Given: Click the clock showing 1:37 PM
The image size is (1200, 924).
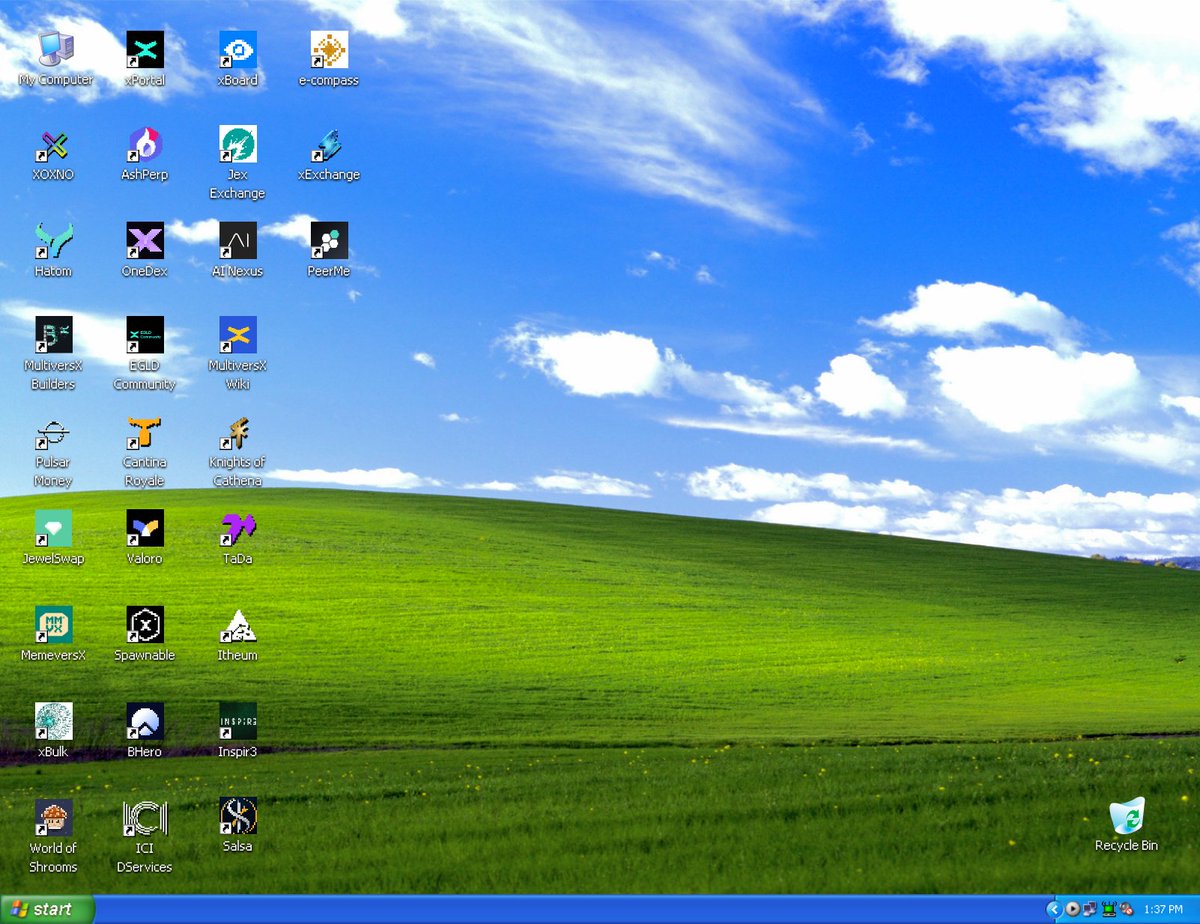Looking at the screenshot, I should pos(1164,909).
